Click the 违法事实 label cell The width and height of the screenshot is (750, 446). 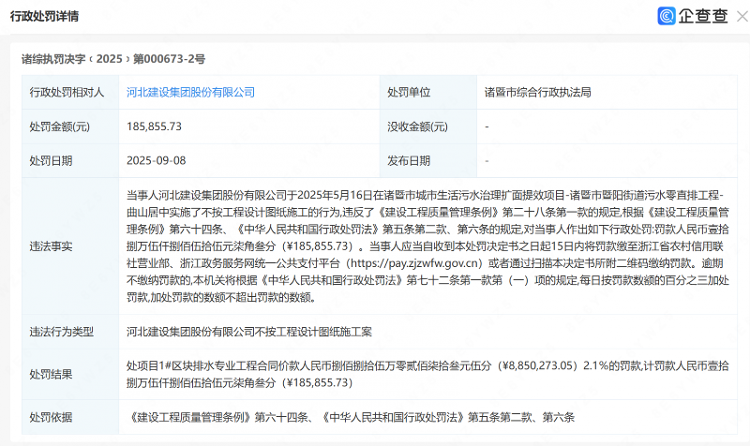tap(70, 246)
